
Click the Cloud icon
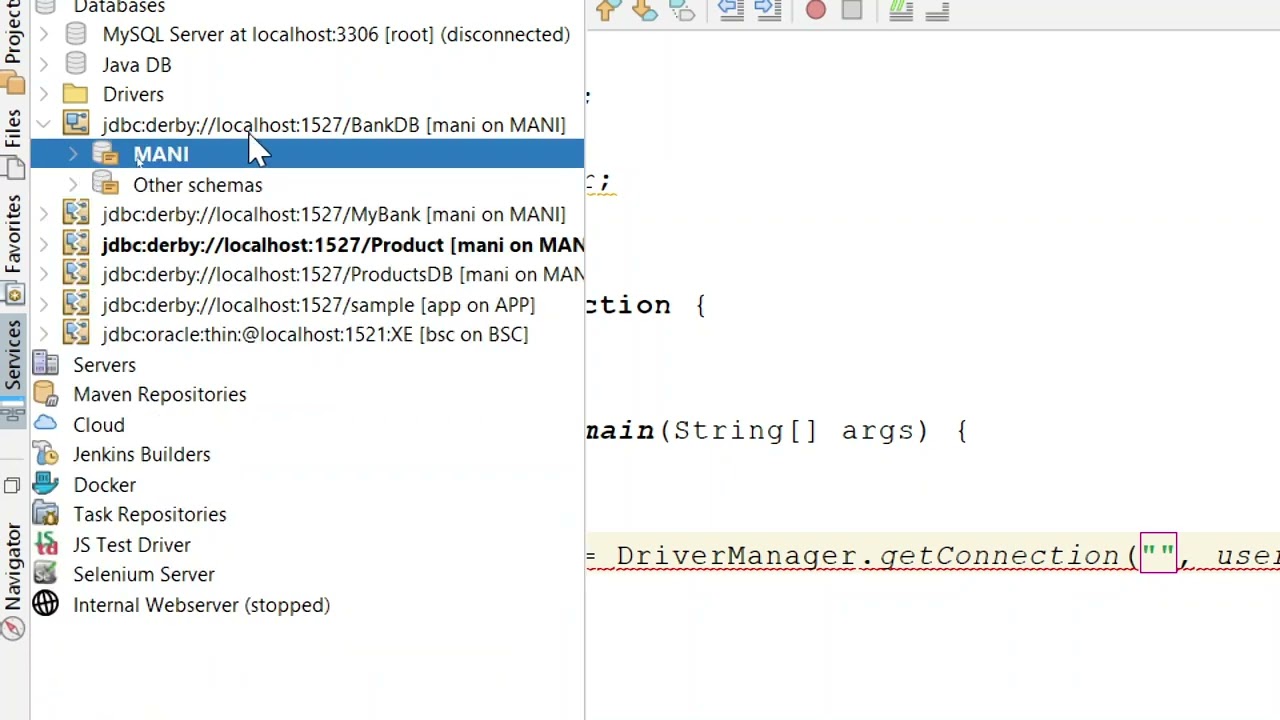pos(46,424)
